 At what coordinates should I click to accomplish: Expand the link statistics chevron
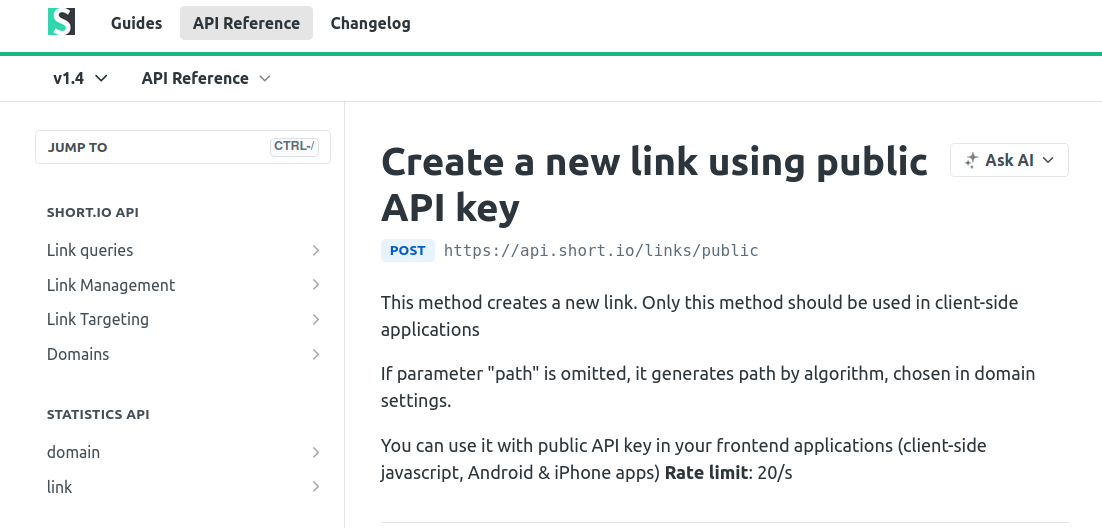coord(316,487)
